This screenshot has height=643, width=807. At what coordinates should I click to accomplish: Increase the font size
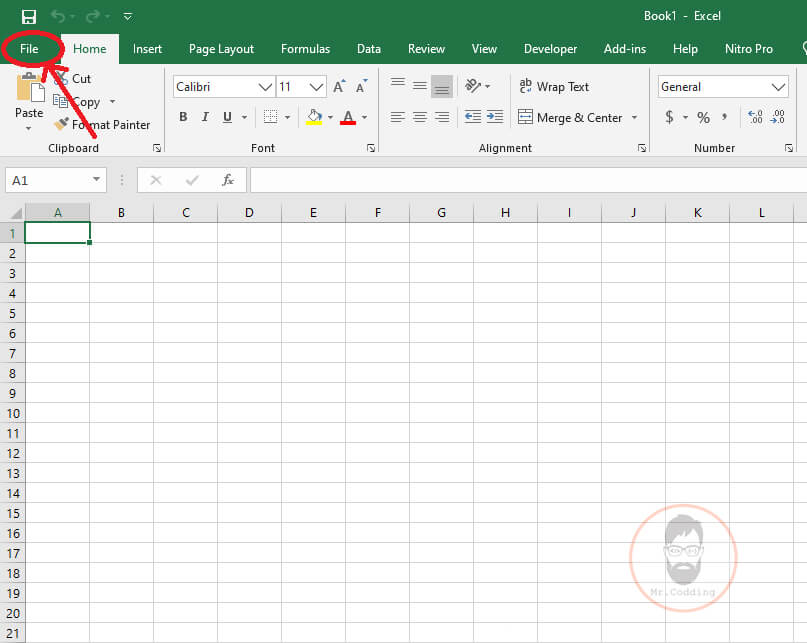[x=339, y=86]
